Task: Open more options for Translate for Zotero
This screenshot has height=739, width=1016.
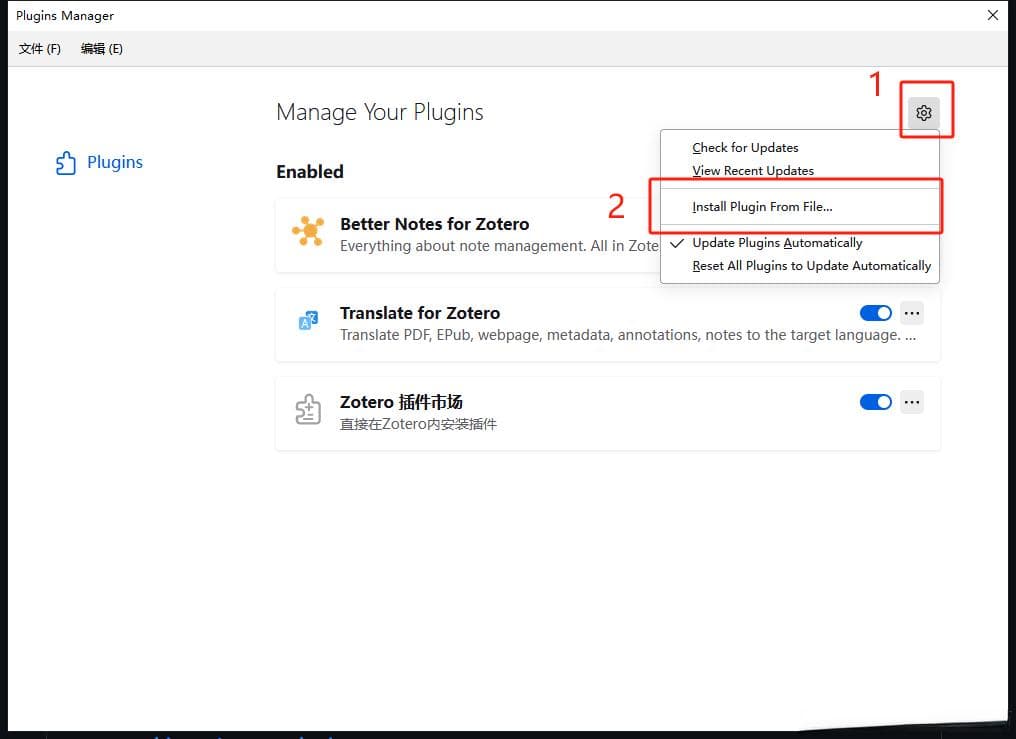Action: [912, 313]
